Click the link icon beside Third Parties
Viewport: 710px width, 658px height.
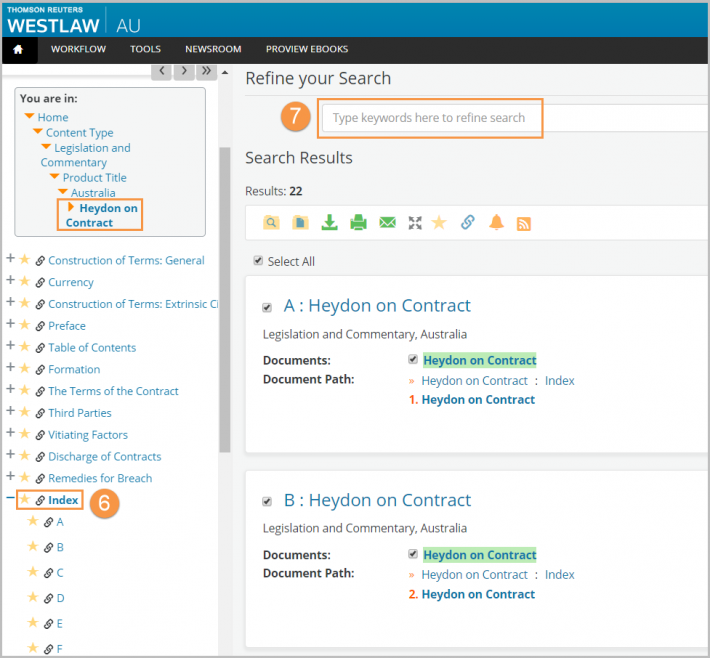click(x=40, y=413)
